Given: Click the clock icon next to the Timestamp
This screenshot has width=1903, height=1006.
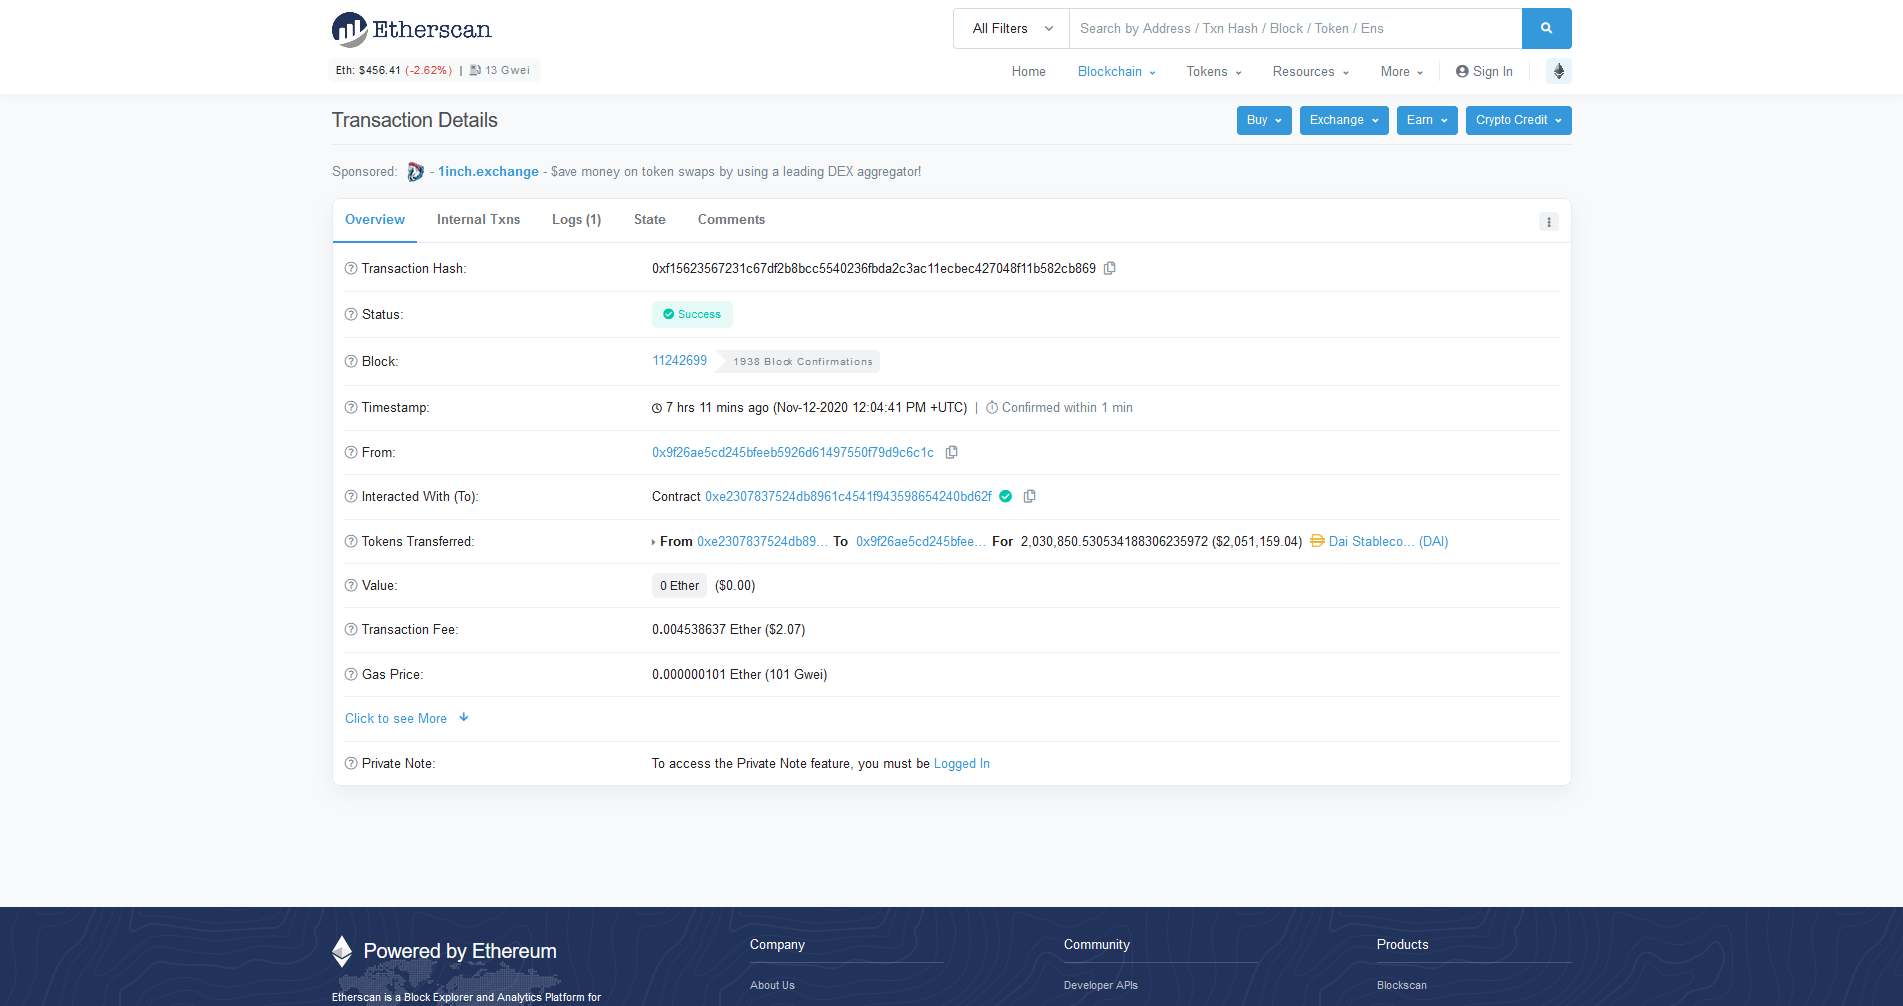Looking at the screenshot, I should pyautogui.click(x=657, y=407).
